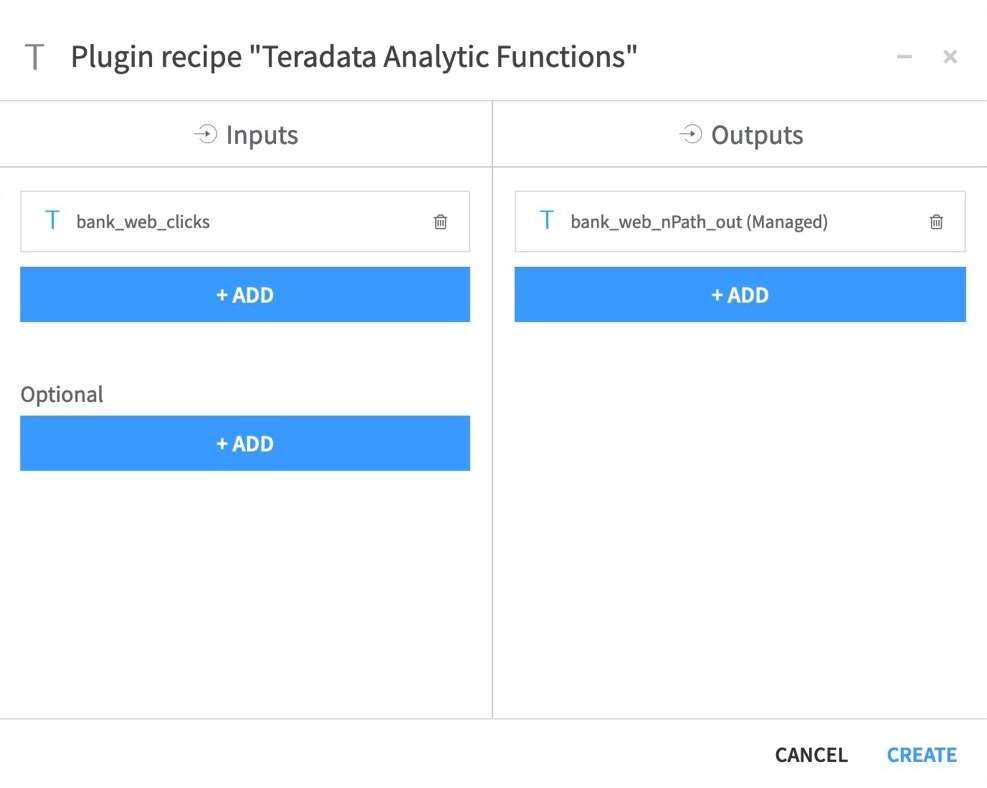Close the plugin recipe dialog

949,56
